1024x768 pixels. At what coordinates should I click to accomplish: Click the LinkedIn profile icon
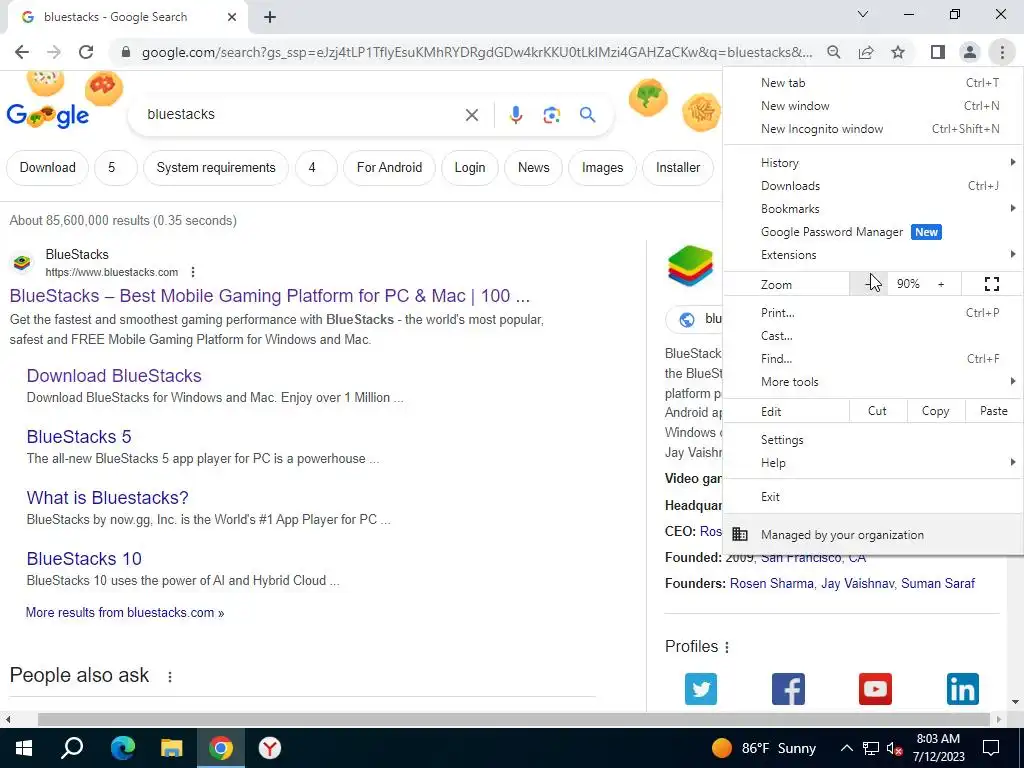coord(963,689)
